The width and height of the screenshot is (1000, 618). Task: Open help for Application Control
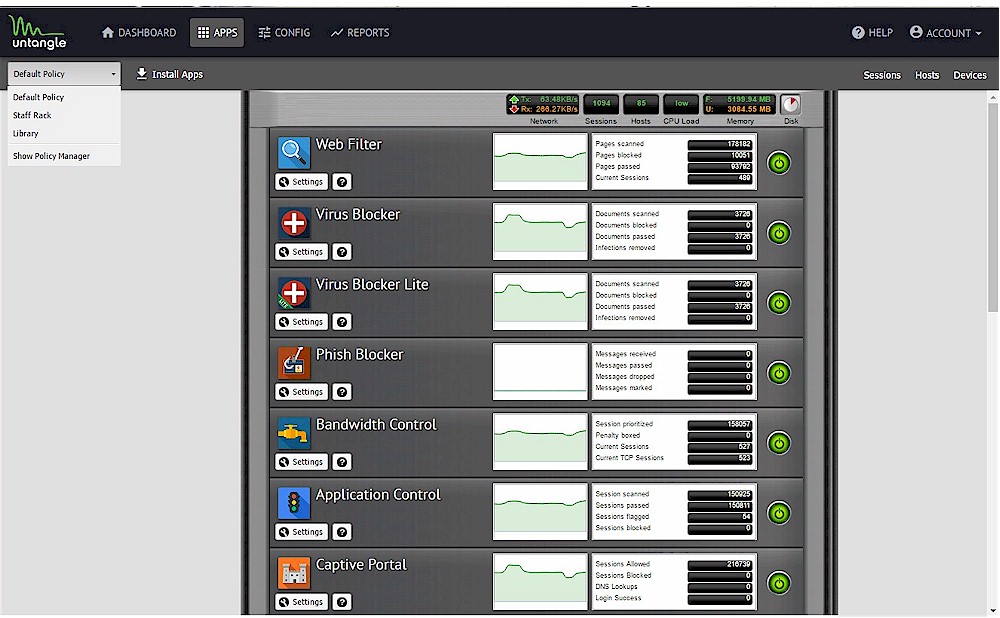tap(342, 532)
